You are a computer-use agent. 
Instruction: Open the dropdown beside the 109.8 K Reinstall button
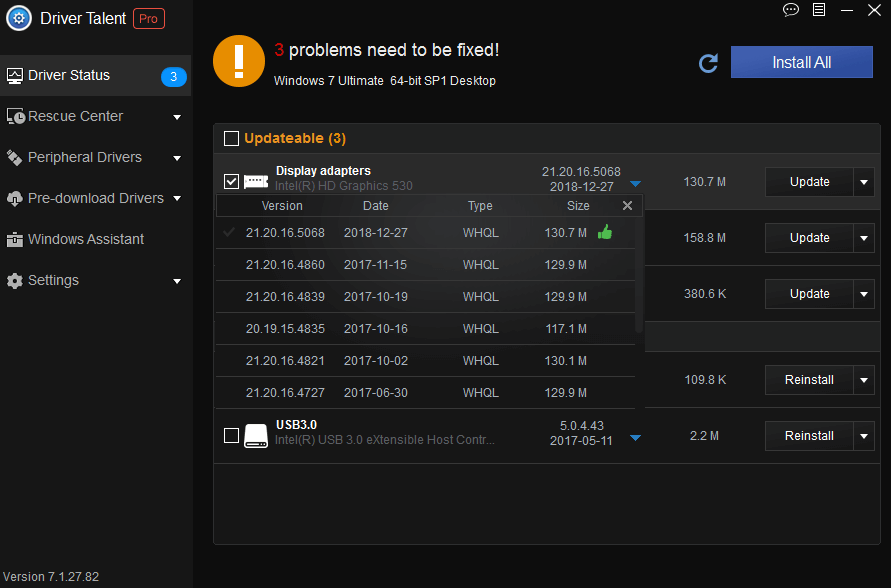(864, 380)
